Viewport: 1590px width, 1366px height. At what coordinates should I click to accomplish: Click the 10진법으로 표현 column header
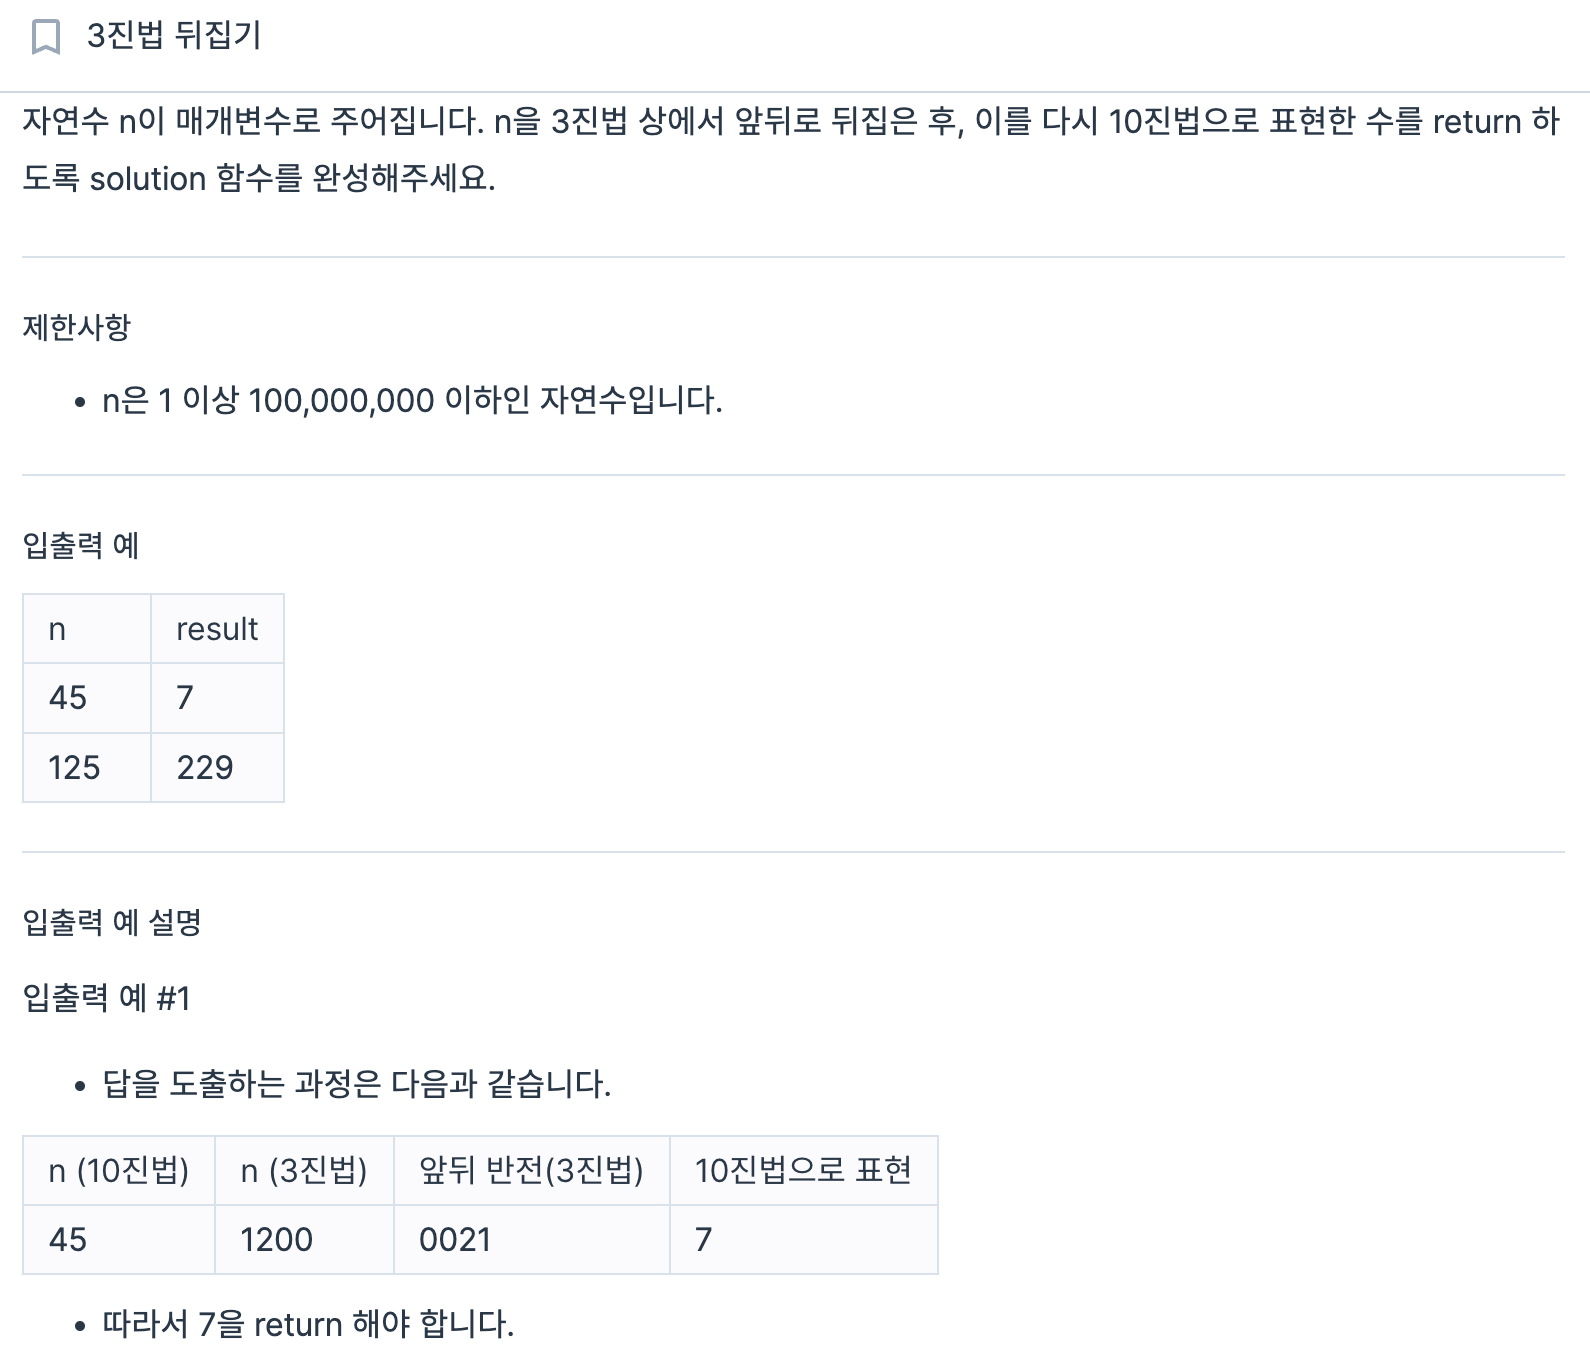tap(804, 1170)
